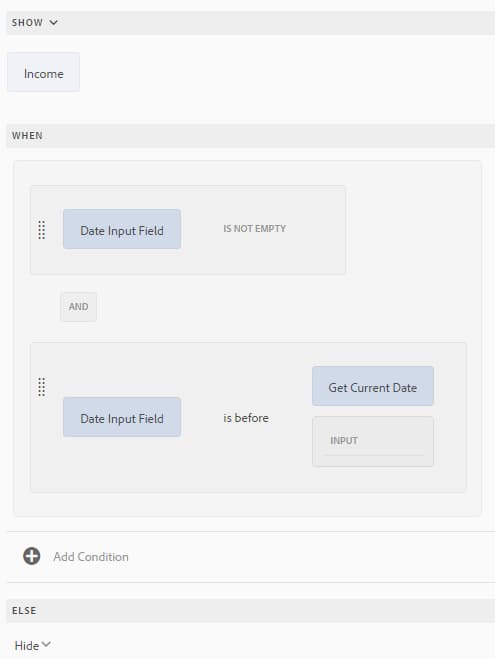Click the Hide dropdown chevron
The width and height of the screenshot is (495, 659).
pos(46,644)
